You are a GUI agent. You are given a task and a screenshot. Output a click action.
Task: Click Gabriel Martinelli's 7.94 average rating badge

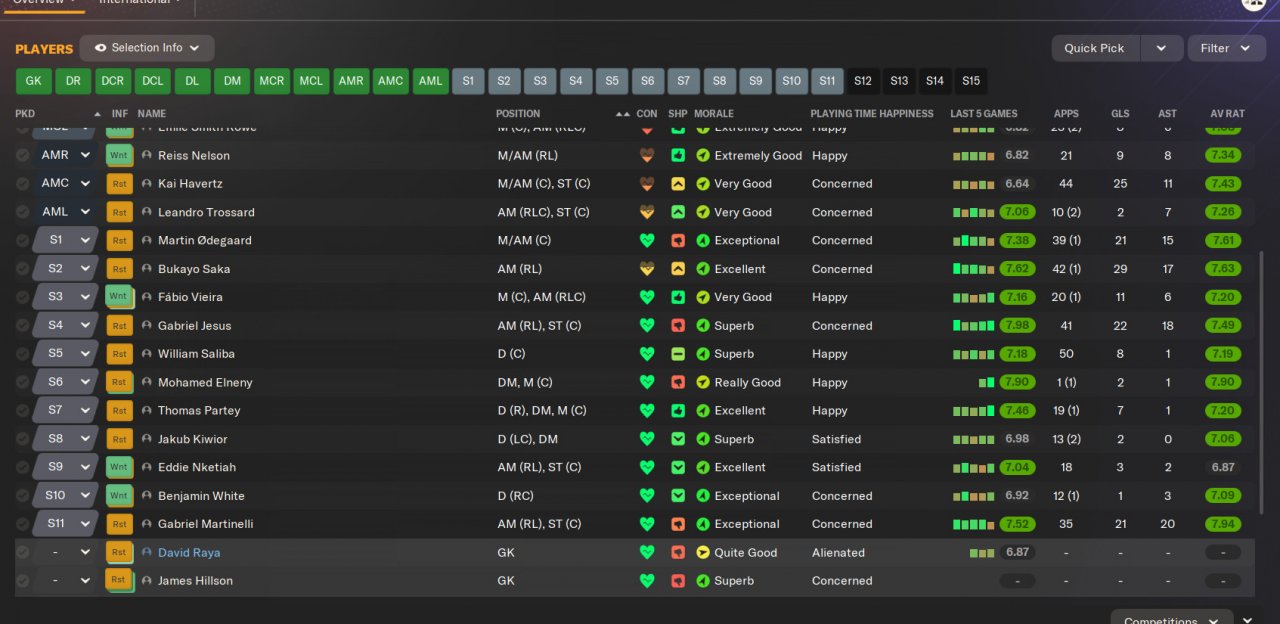click(x=1223, y=524)
